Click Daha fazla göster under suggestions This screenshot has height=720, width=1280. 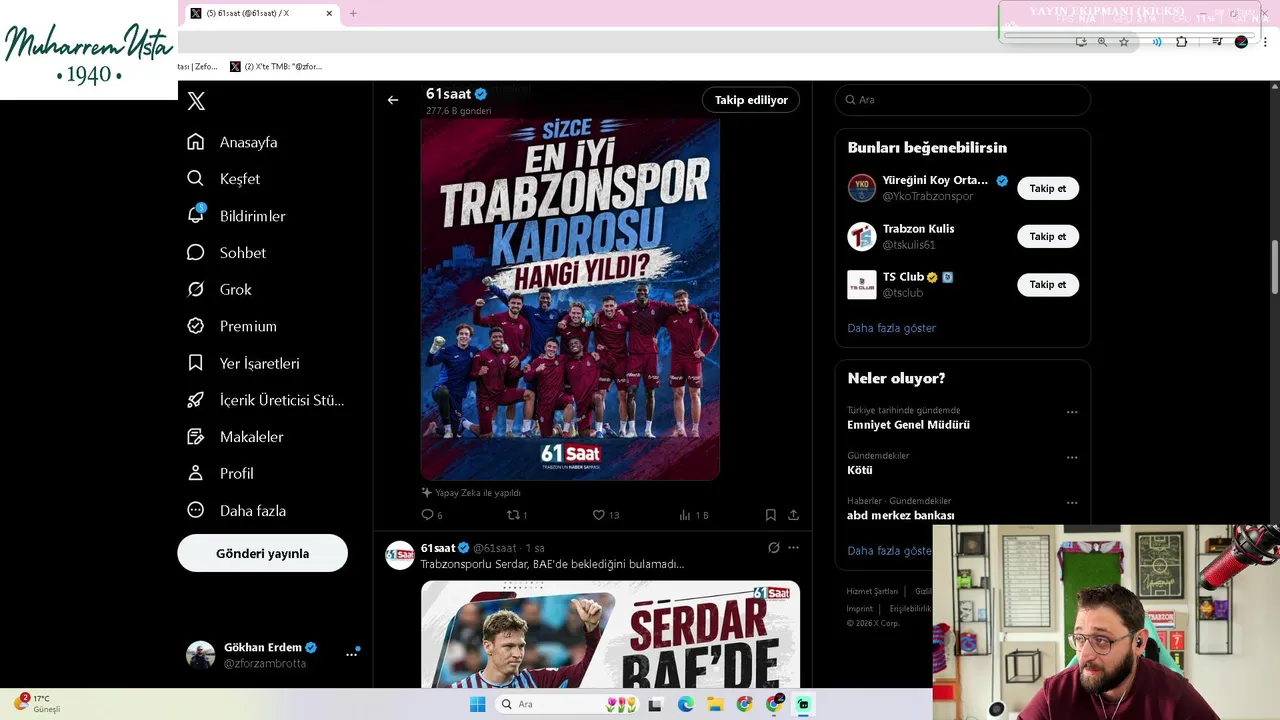point(892,328)
